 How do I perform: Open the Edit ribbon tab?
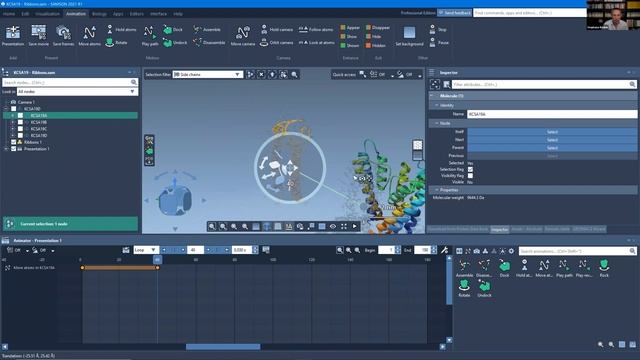pyautogui.click(x=25, y=14)
